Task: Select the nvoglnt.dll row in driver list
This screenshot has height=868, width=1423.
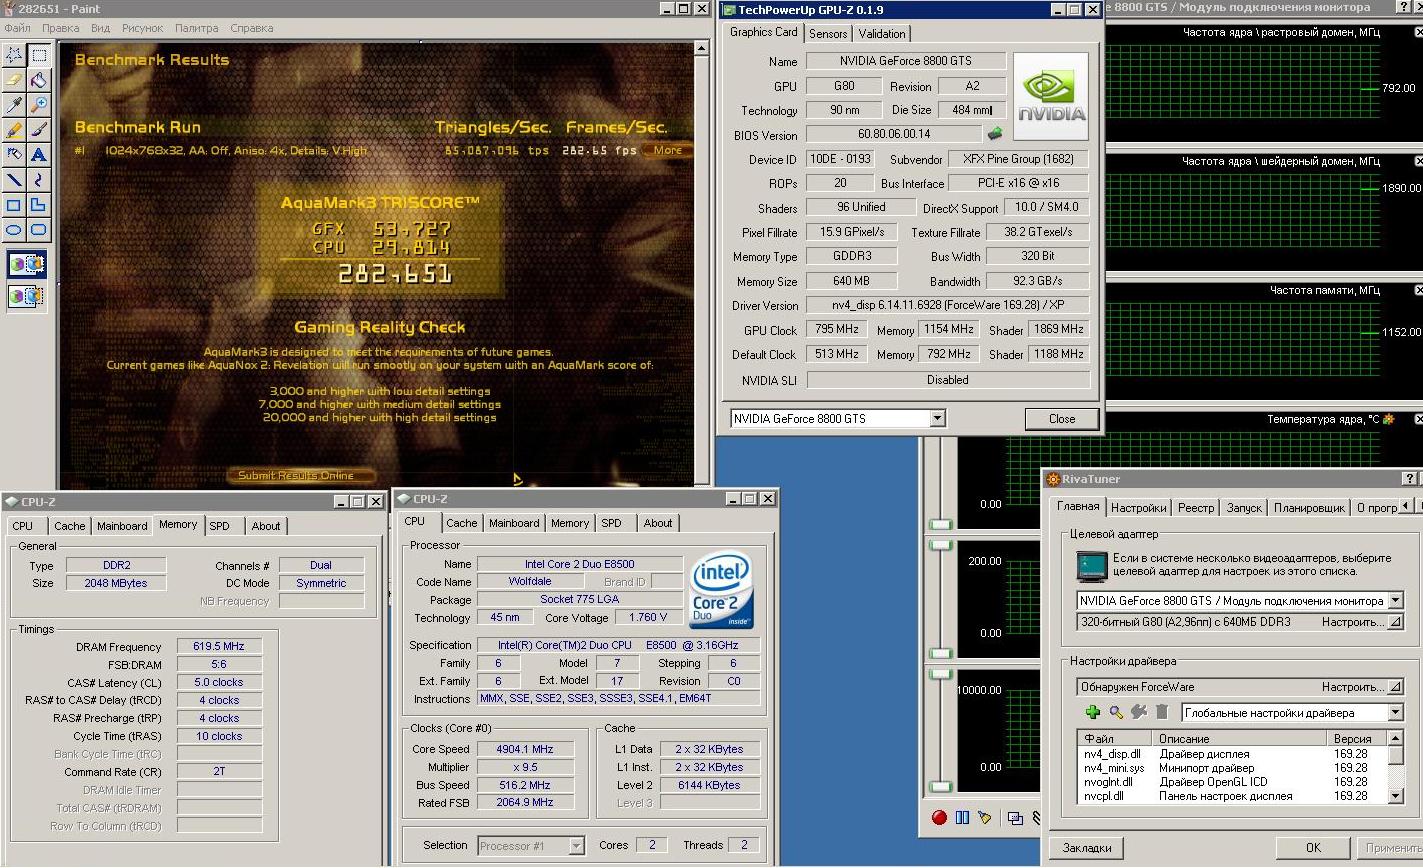Action: pos(1232,782)
